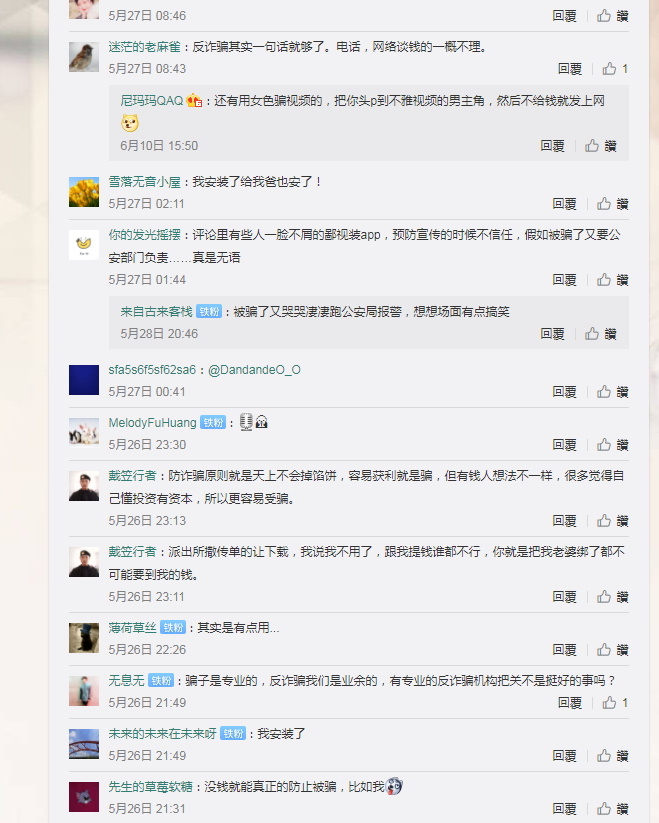Like the comment by MelodyFuHuang
659x823 pixels.
click(x=612, y=445)
